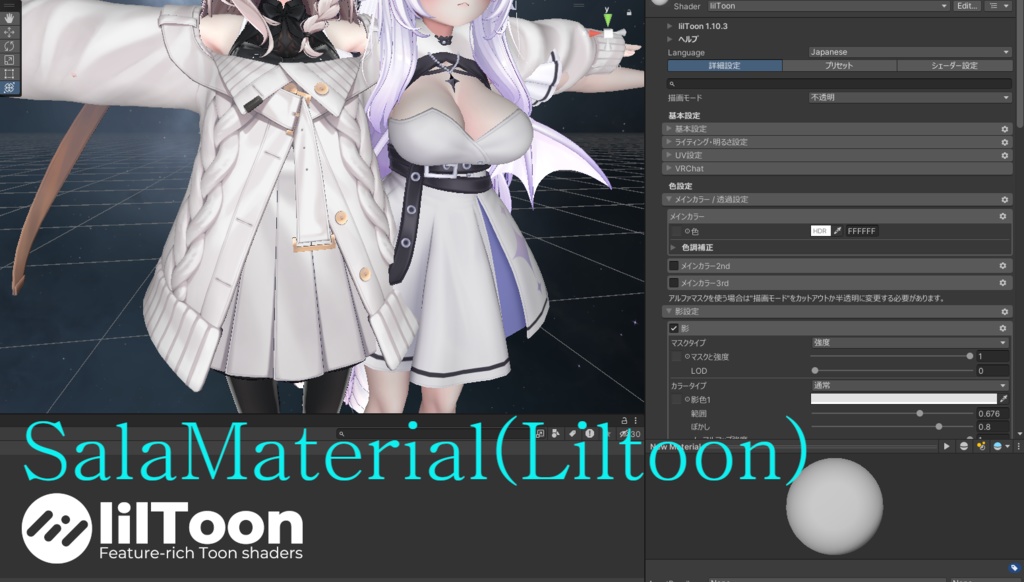This screenshot has width=1024, height=582.
Task: Open gear menu for メインカラー / 透過設定
Action: pyautogui.click(x=1004, y=199)
